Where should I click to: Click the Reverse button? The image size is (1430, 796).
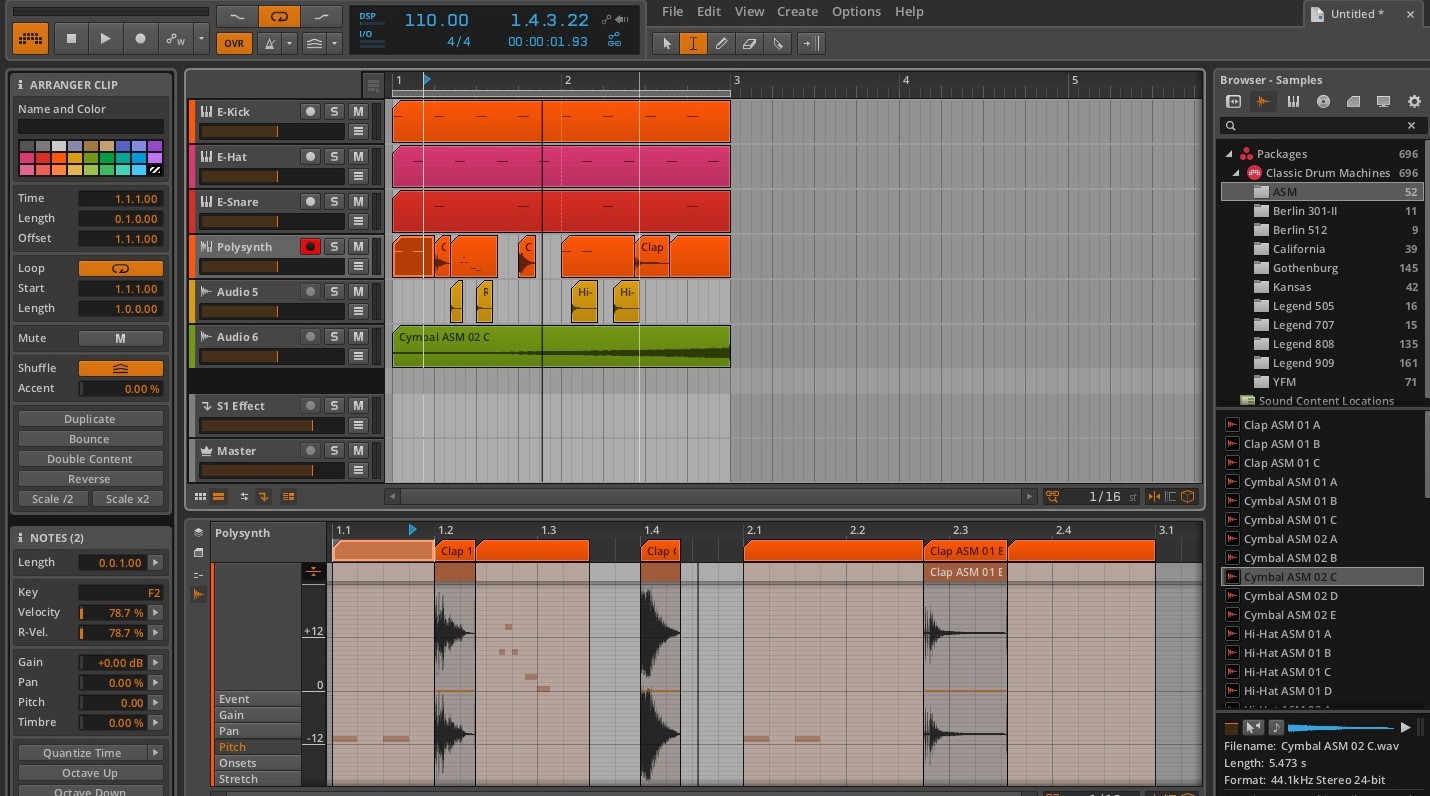point(90,479)
